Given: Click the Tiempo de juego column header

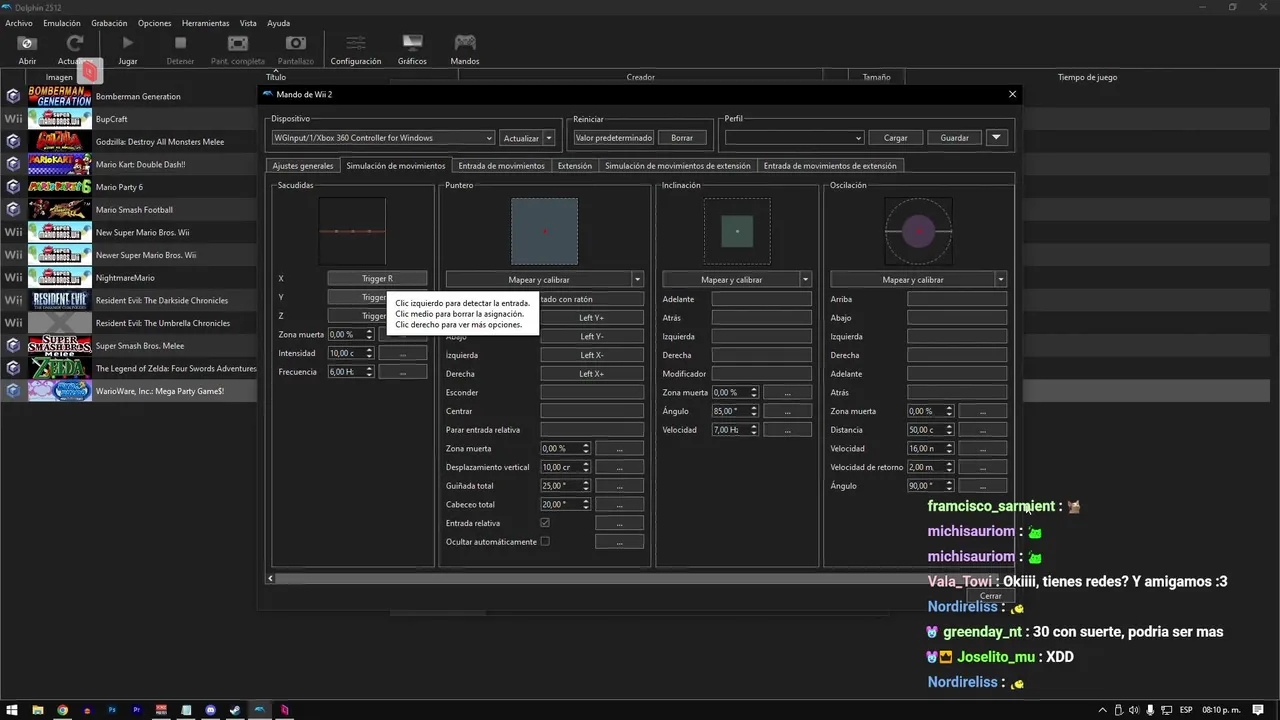Looking at the screenshot, I should pos(1087,77).
